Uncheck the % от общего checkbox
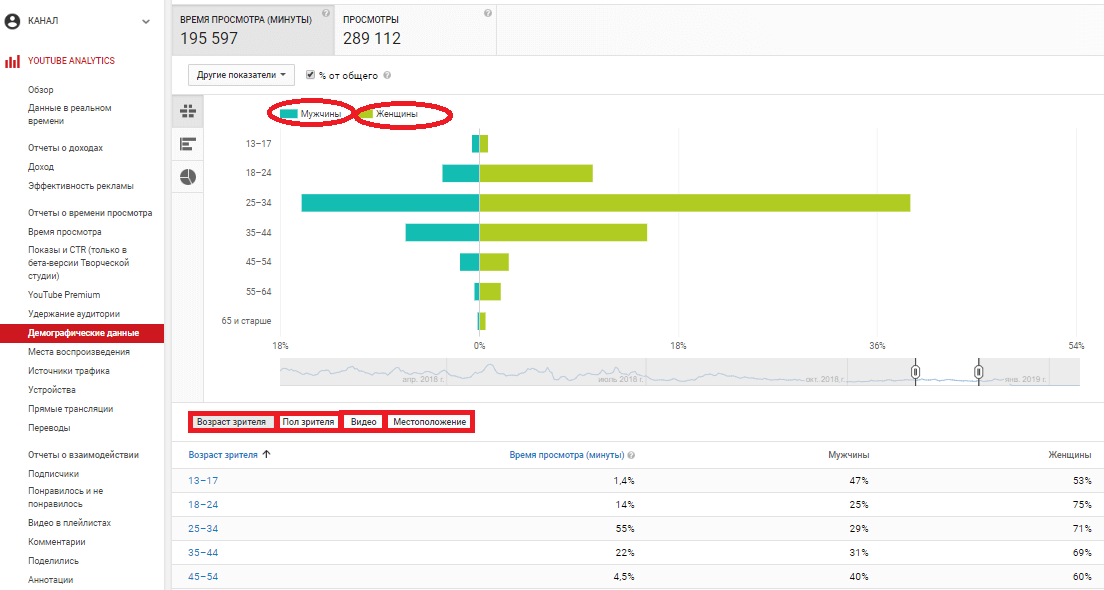The image size is (1104, 590). point(311,74)
